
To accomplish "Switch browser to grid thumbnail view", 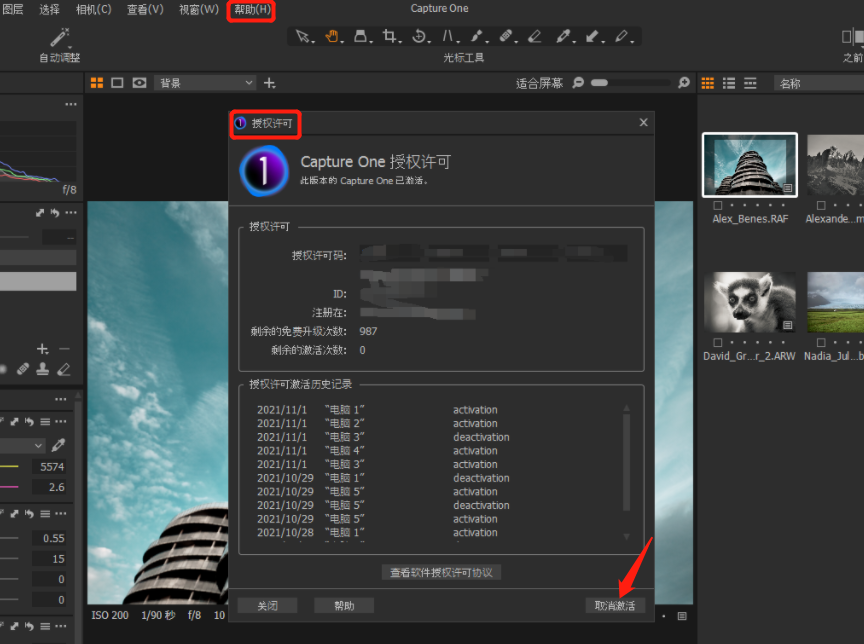I will [708, 83].
